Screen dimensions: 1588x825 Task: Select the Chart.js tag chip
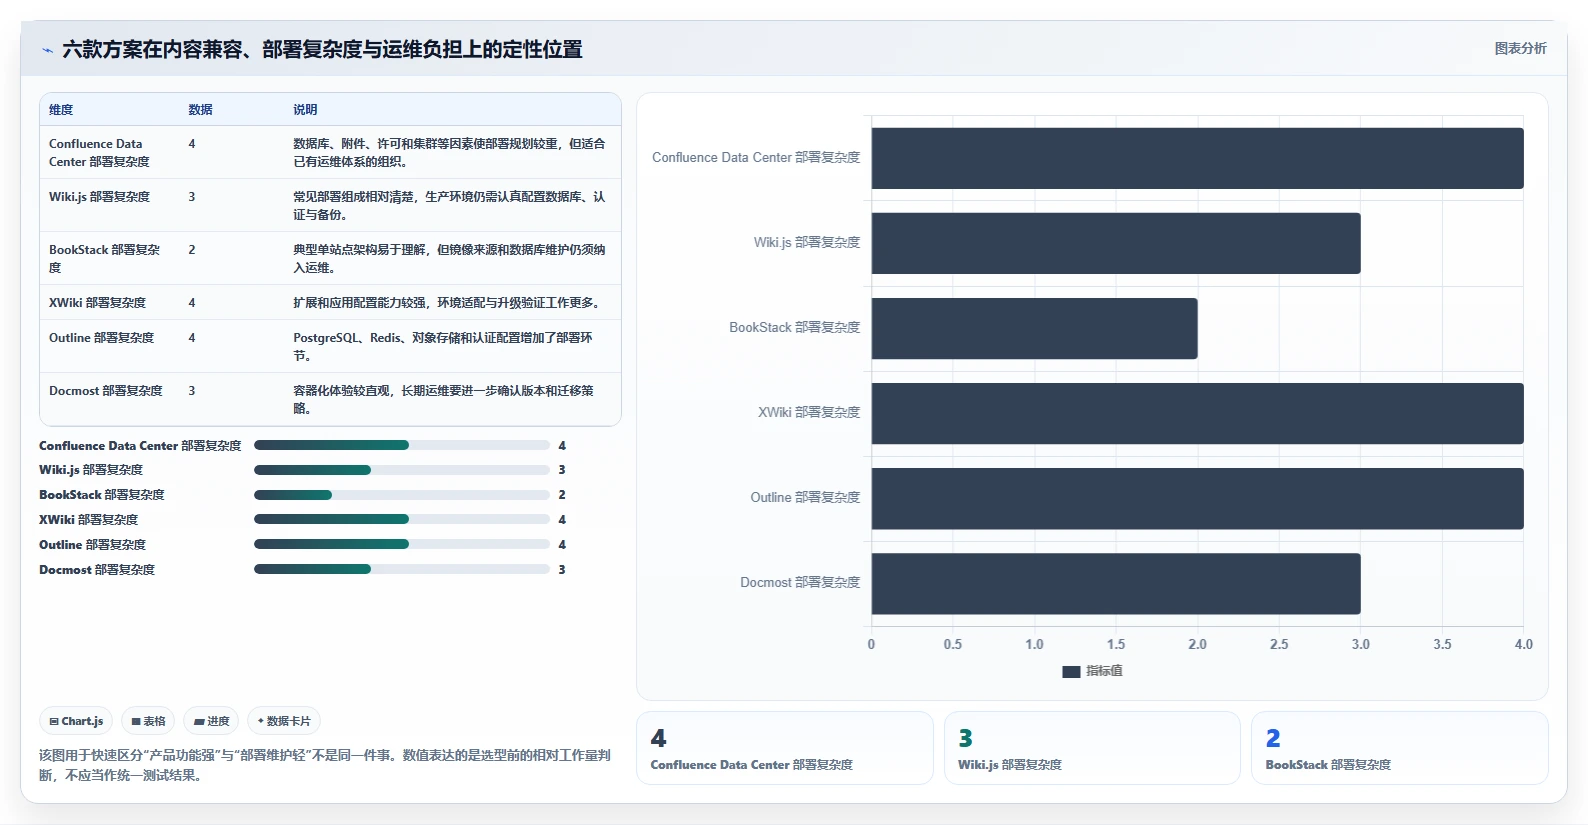(x=76, y=721)
